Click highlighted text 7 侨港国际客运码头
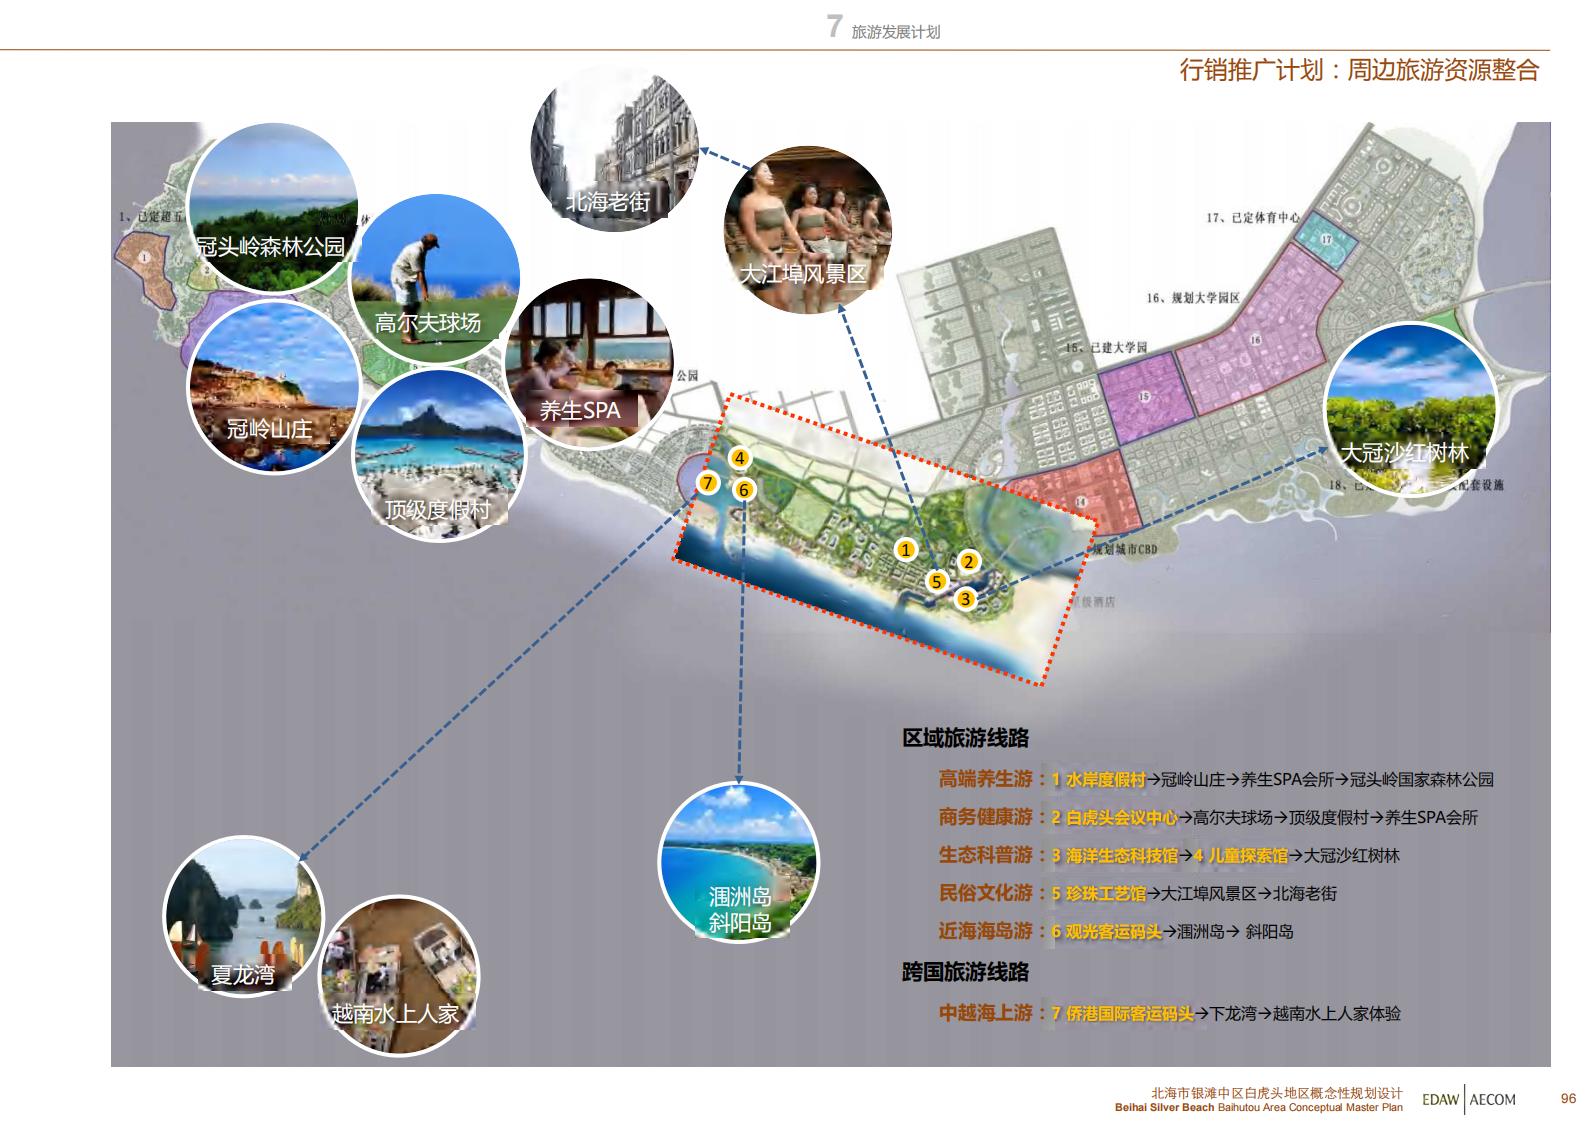1588x1123 pixels. (1122, 1014)
